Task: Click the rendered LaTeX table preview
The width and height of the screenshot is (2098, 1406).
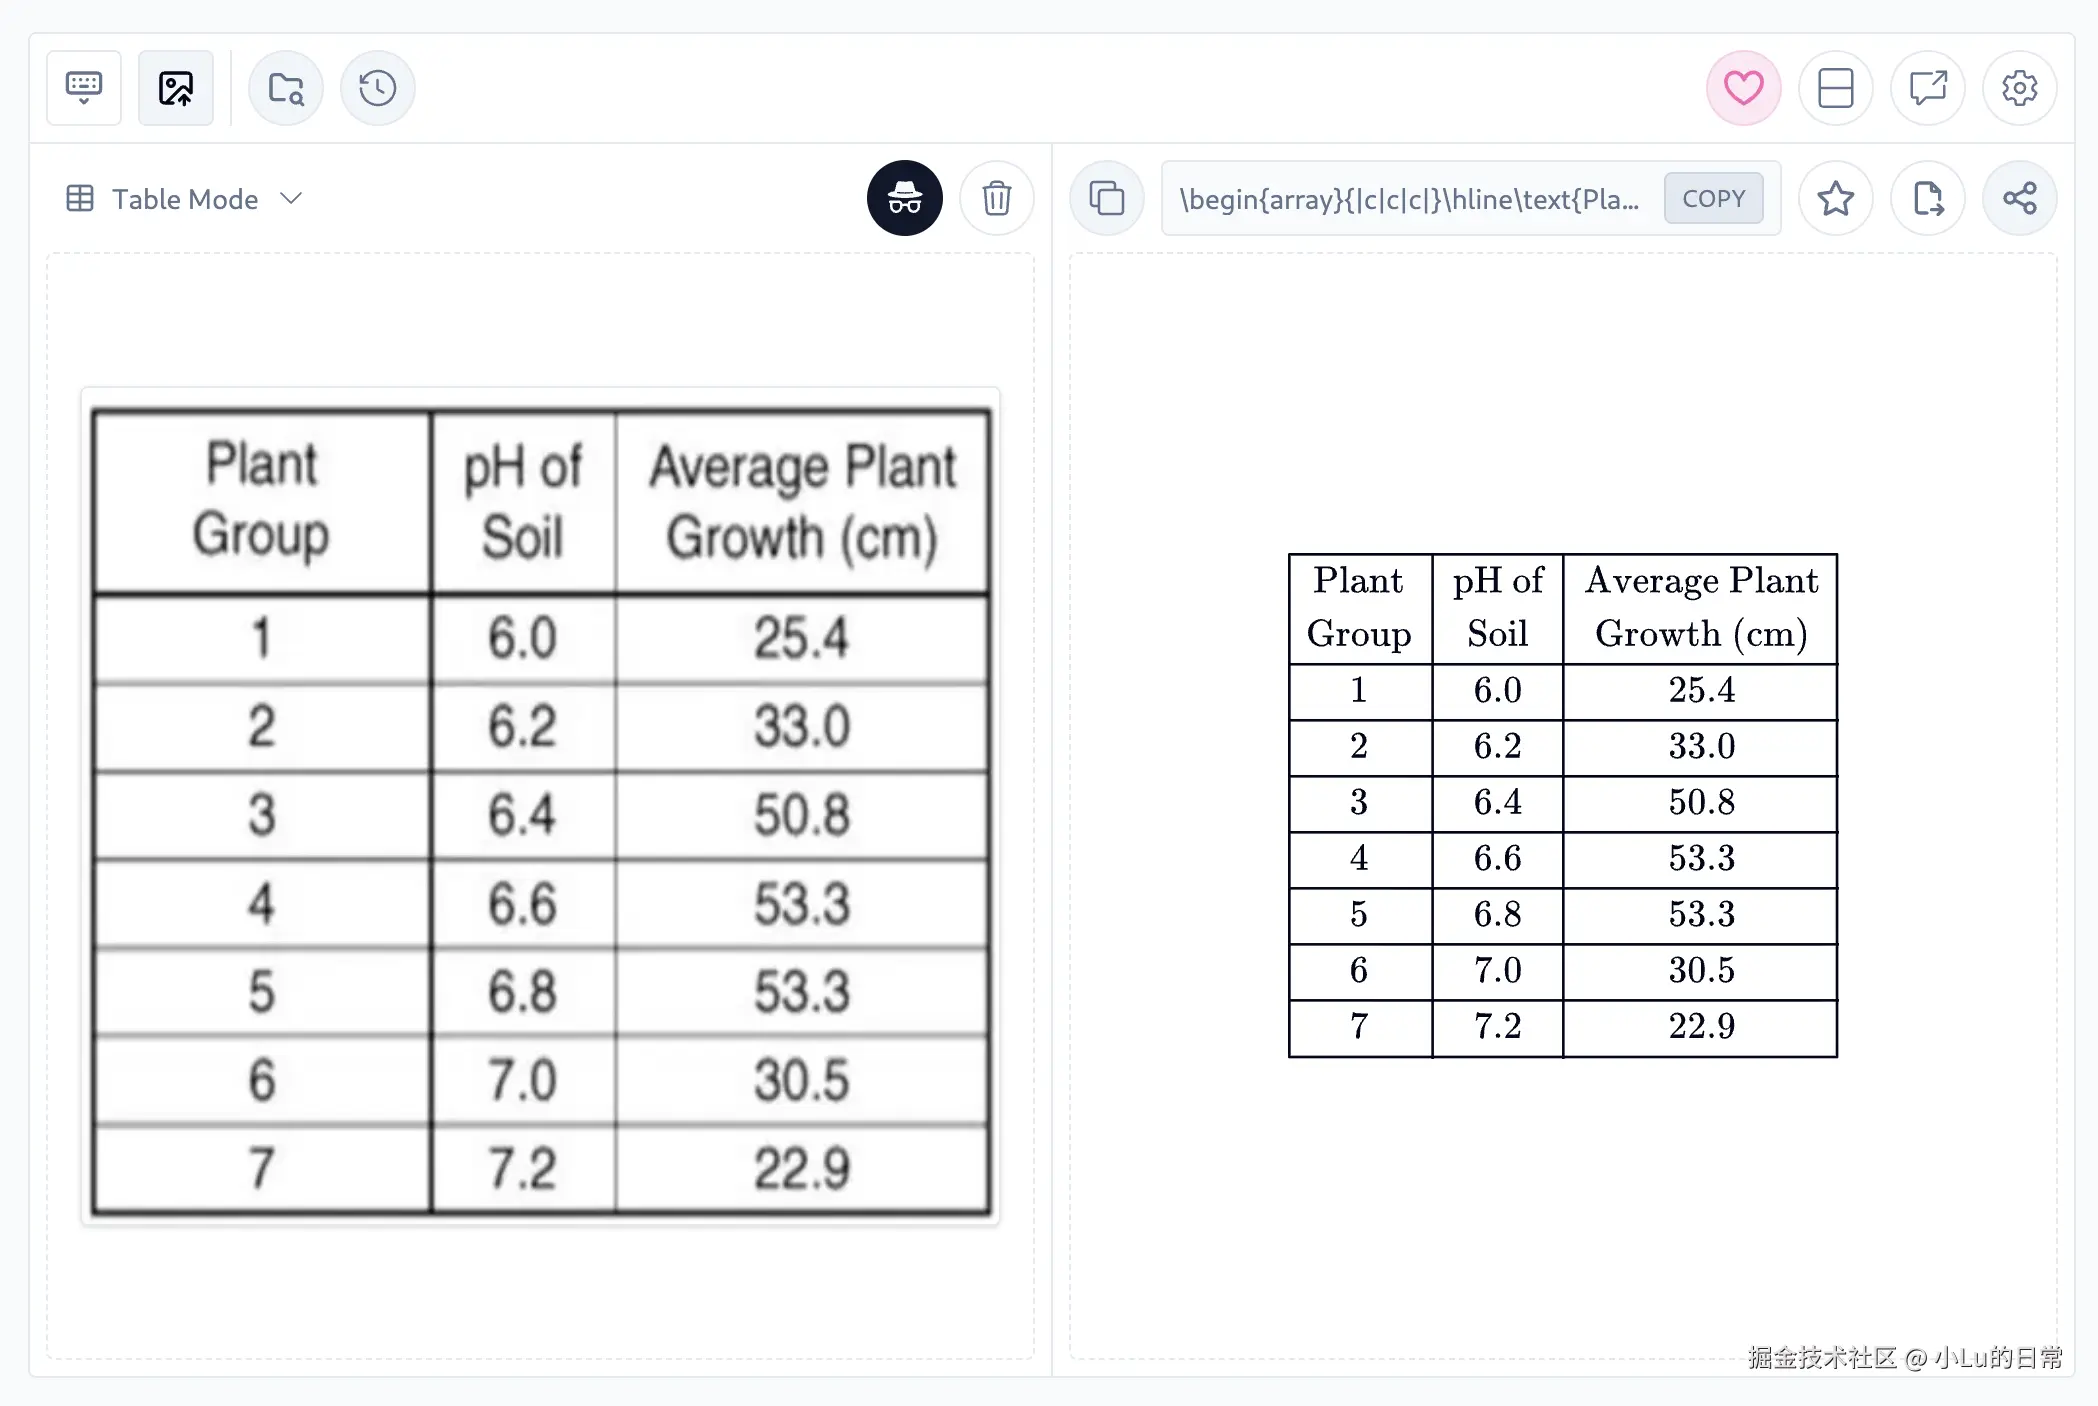Action: click(x=1562, y=805)
